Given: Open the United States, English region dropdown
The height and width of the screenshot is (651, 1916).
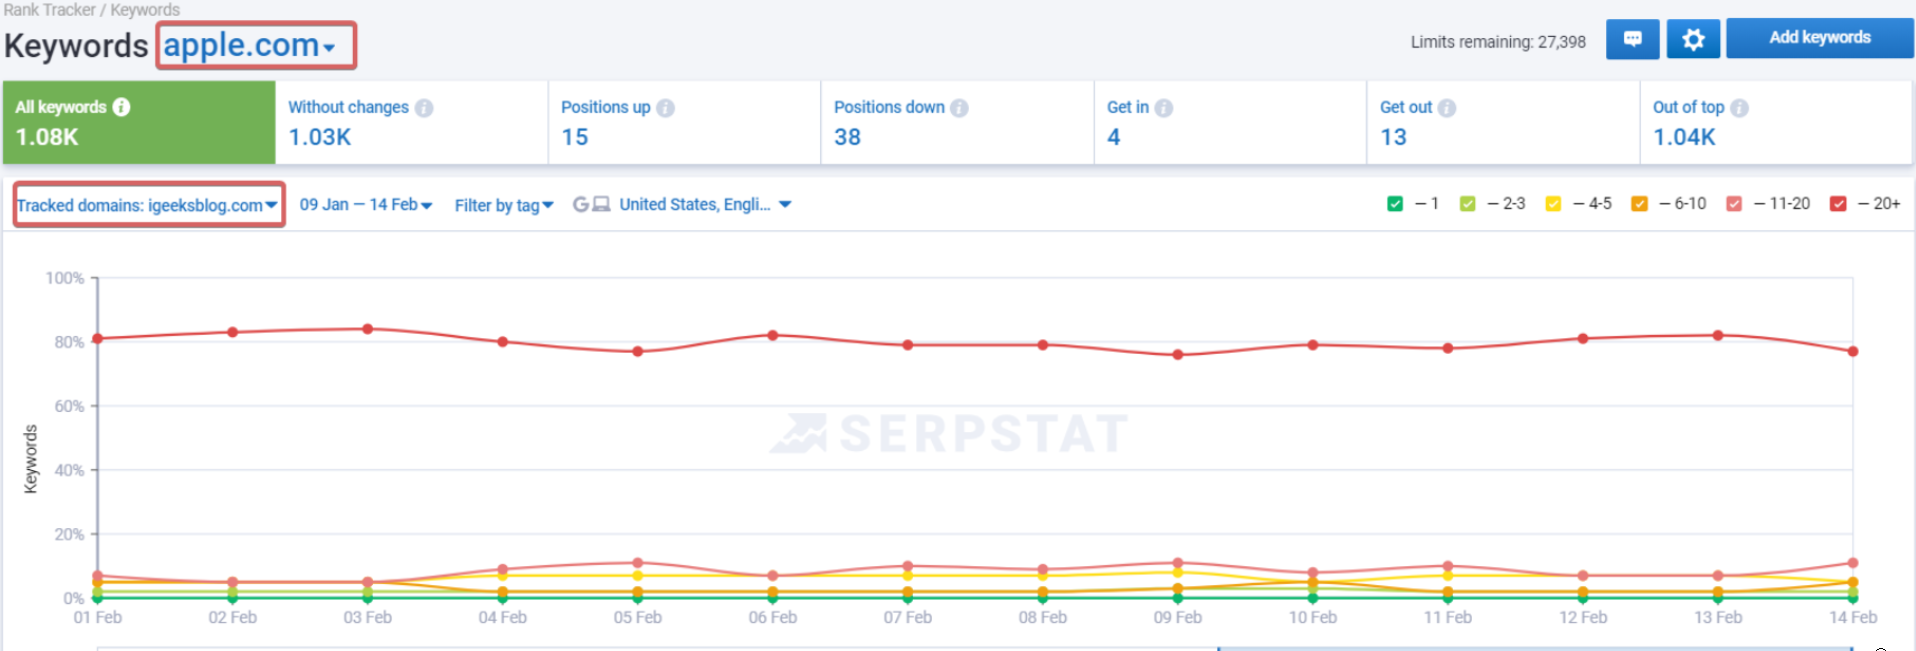Looking at the screenshot, I should coord(705,204).
